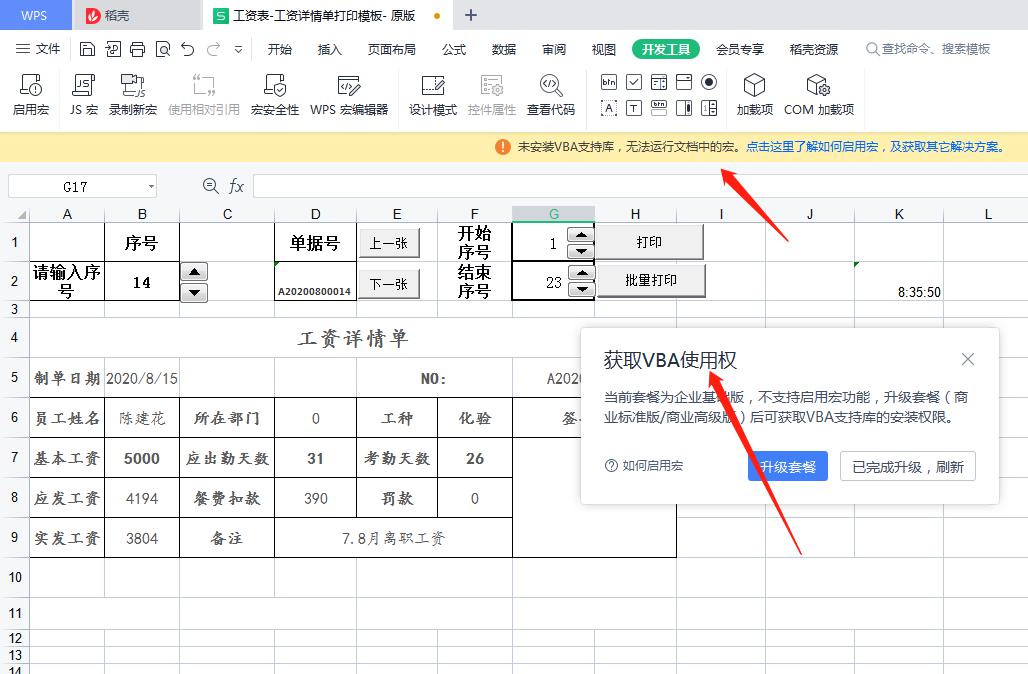Click into the formula bar input
This screenshot has height=674, width=1028.
[x=640, y=187]
